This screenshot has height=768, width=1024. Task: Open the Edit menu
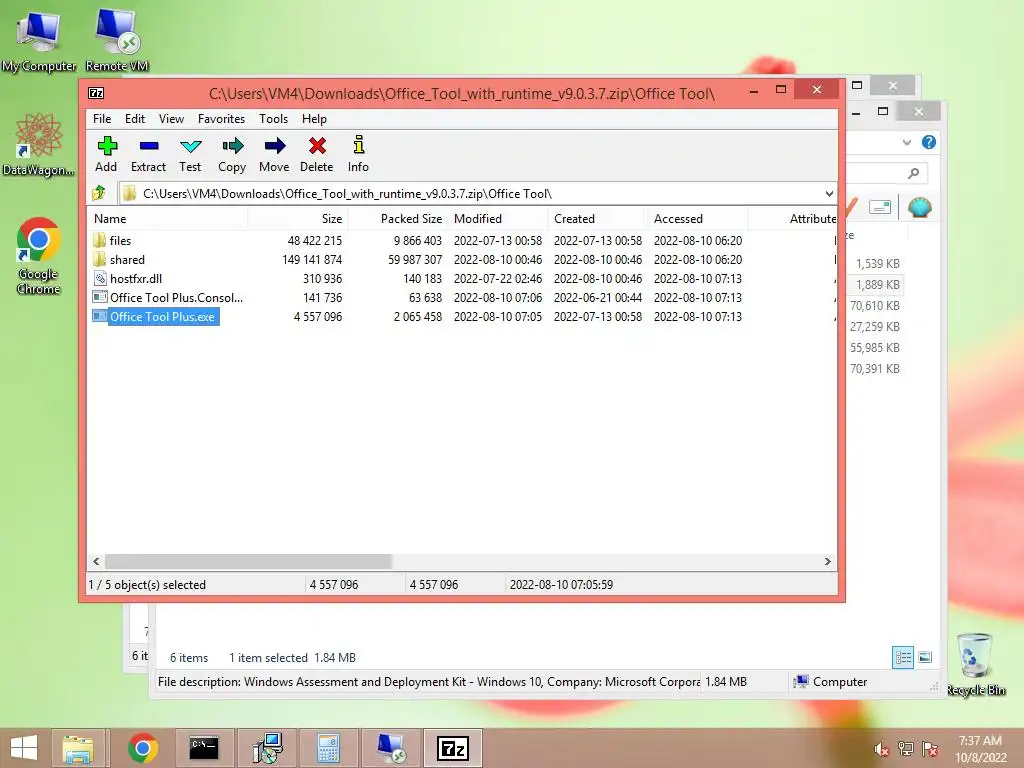pyautogui.click(x=135, y=119)
